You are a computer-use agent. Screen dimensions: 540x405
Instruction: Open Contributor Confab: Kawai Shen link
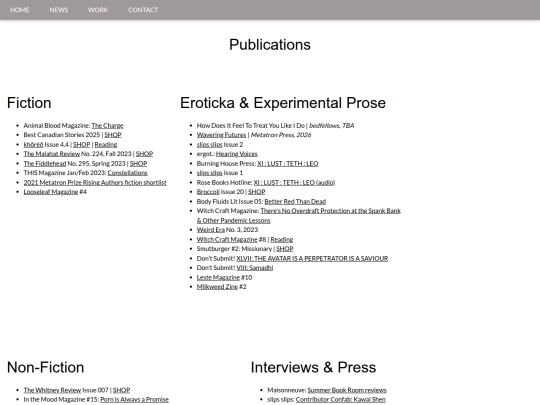341,399
